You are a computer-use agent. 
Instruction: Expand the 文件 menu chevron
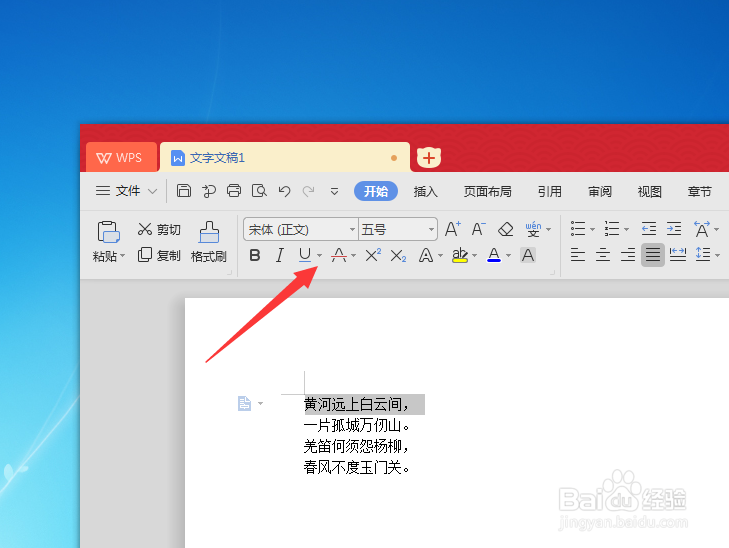click(152, 191)
